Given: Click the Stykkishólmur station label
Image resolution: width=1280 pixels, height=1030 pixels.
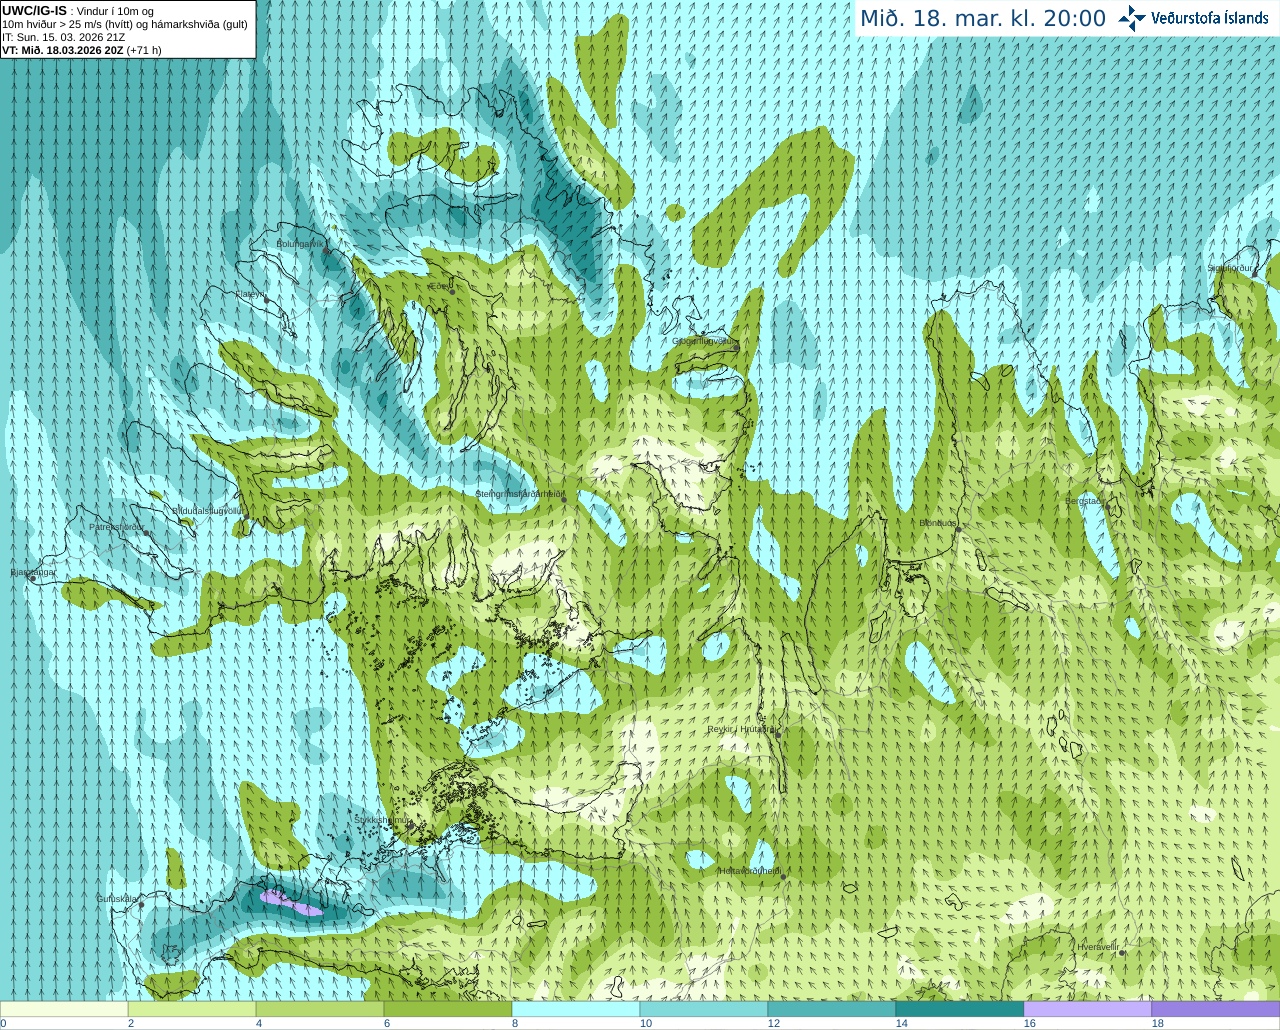Looking at the screenshot, I should point(382,820).
